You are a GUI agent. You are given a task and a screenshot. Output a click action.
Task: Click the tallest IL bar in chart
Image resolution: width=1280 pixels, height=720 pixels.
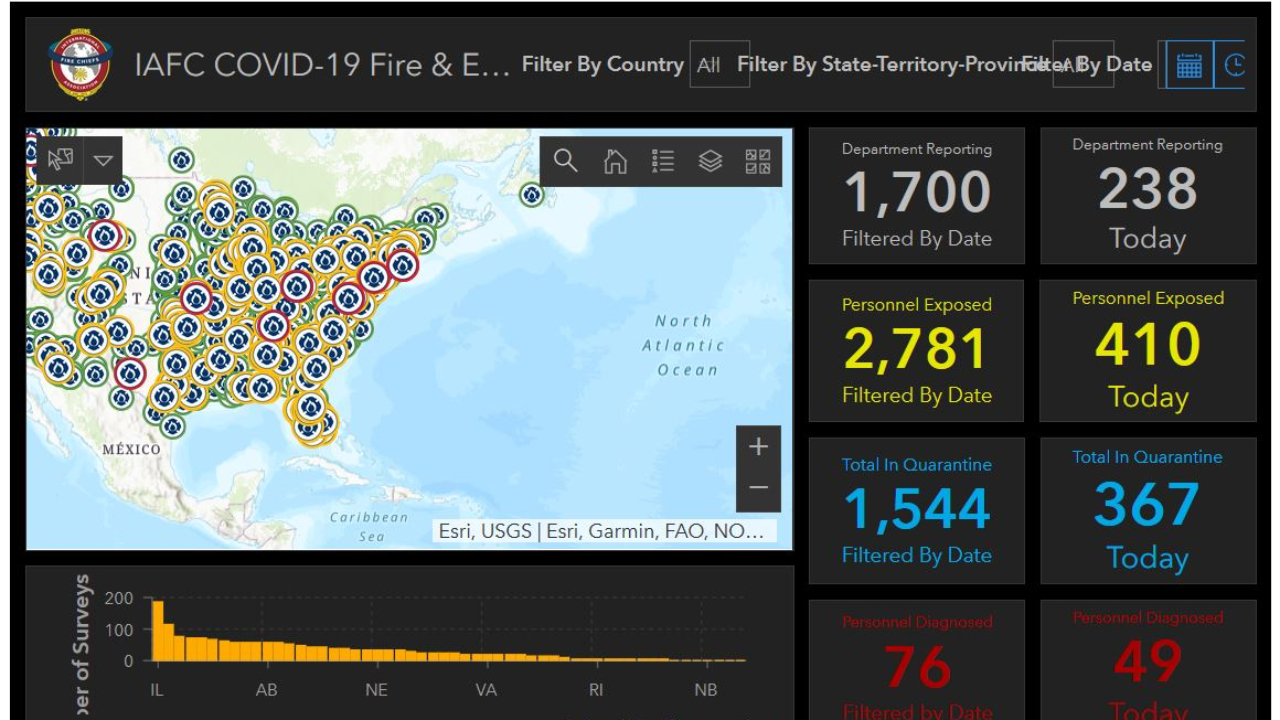tap(157, 630)
